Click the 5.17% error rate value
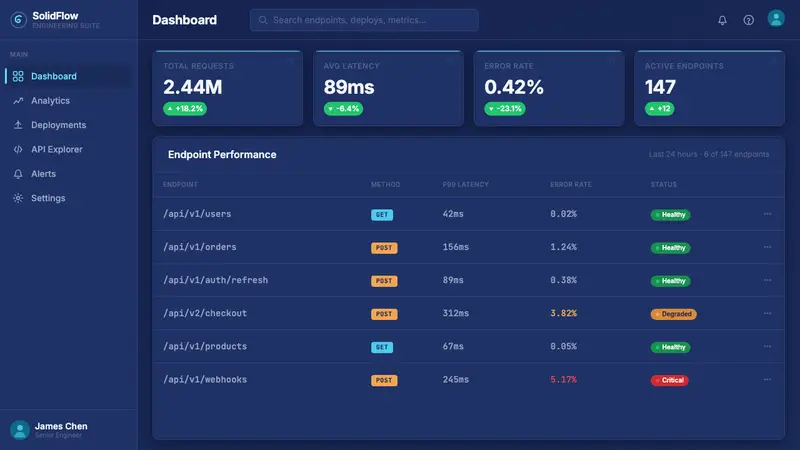The height and width of the screenshot is (450, 800). pyautogui.click(x=563, y=380)
